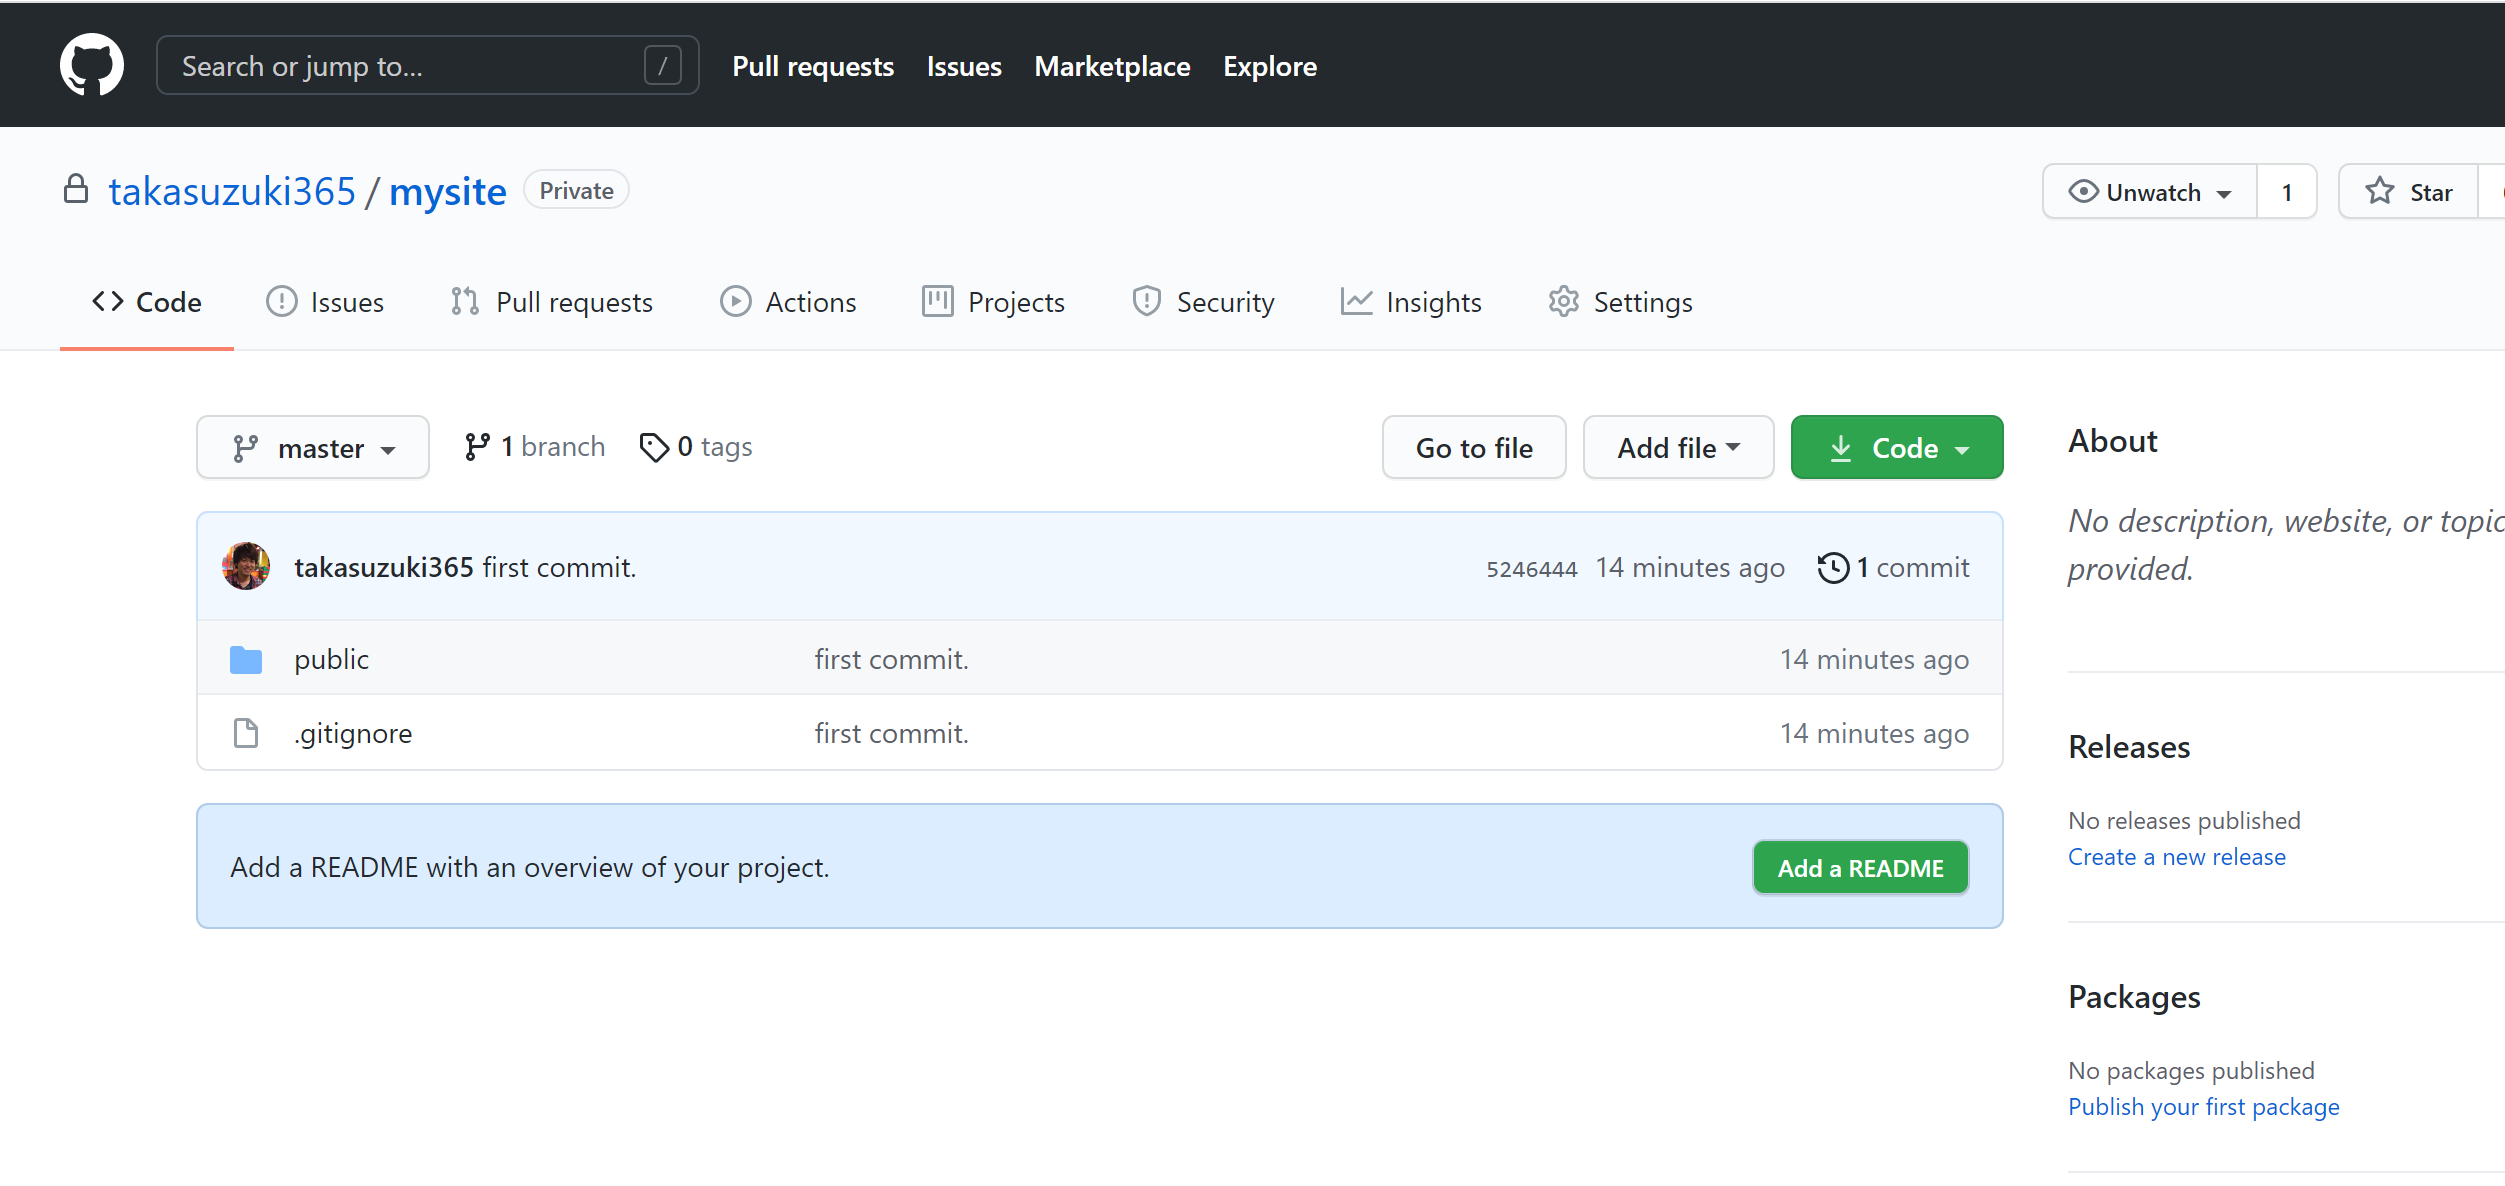This screenshot has height=1186, width=2505.
Task: Switch to the Actions tab
Action: pyautogui.click(x=788, y=302)
